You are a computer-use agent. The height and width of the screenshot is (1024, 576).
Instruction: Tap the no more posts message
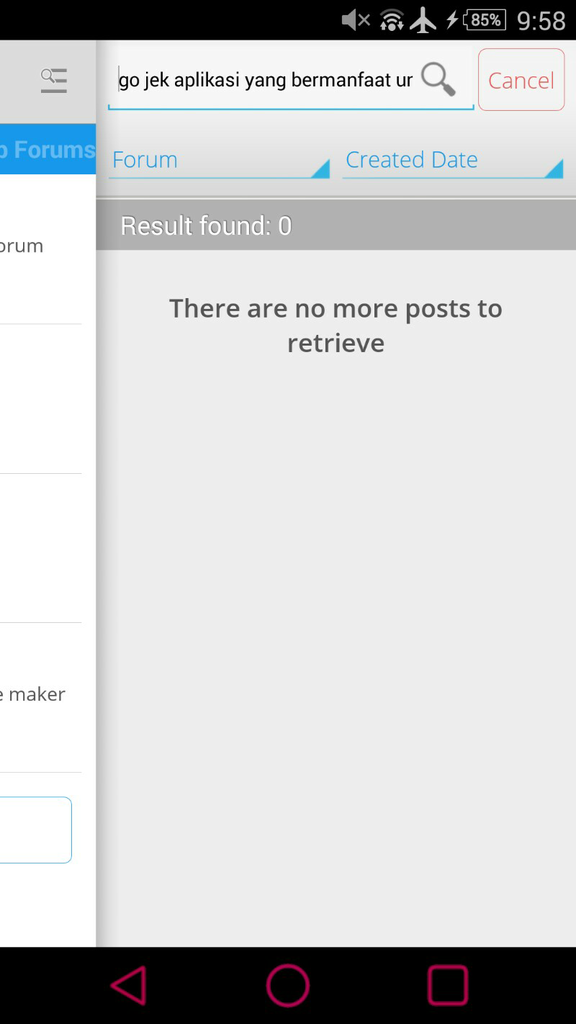pyautogui.click(x=336, y=325)
